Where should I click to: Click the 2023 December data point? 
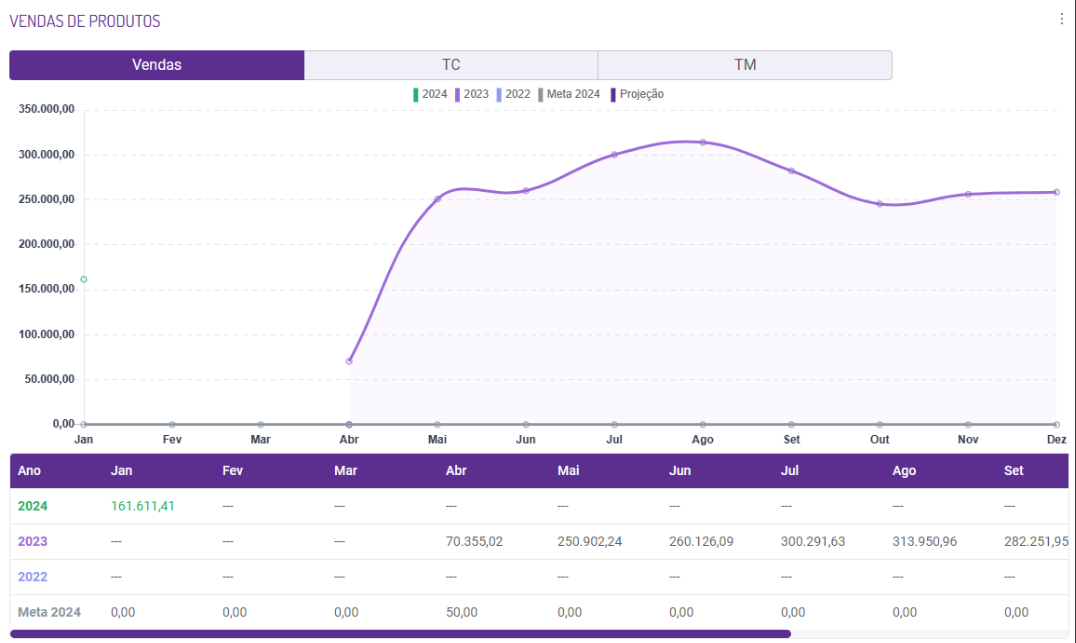(x=1056, y=192)
